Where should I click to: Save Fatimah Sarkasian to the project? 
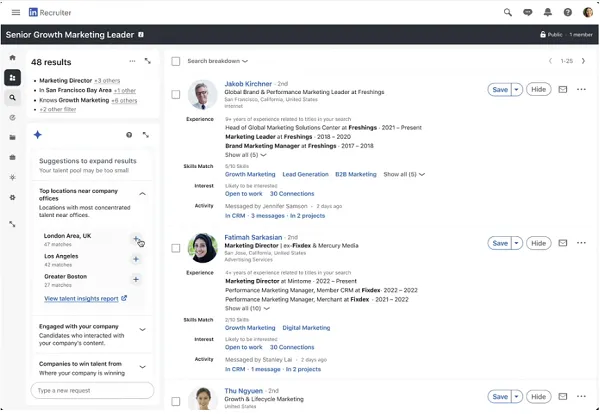point(500,243)
